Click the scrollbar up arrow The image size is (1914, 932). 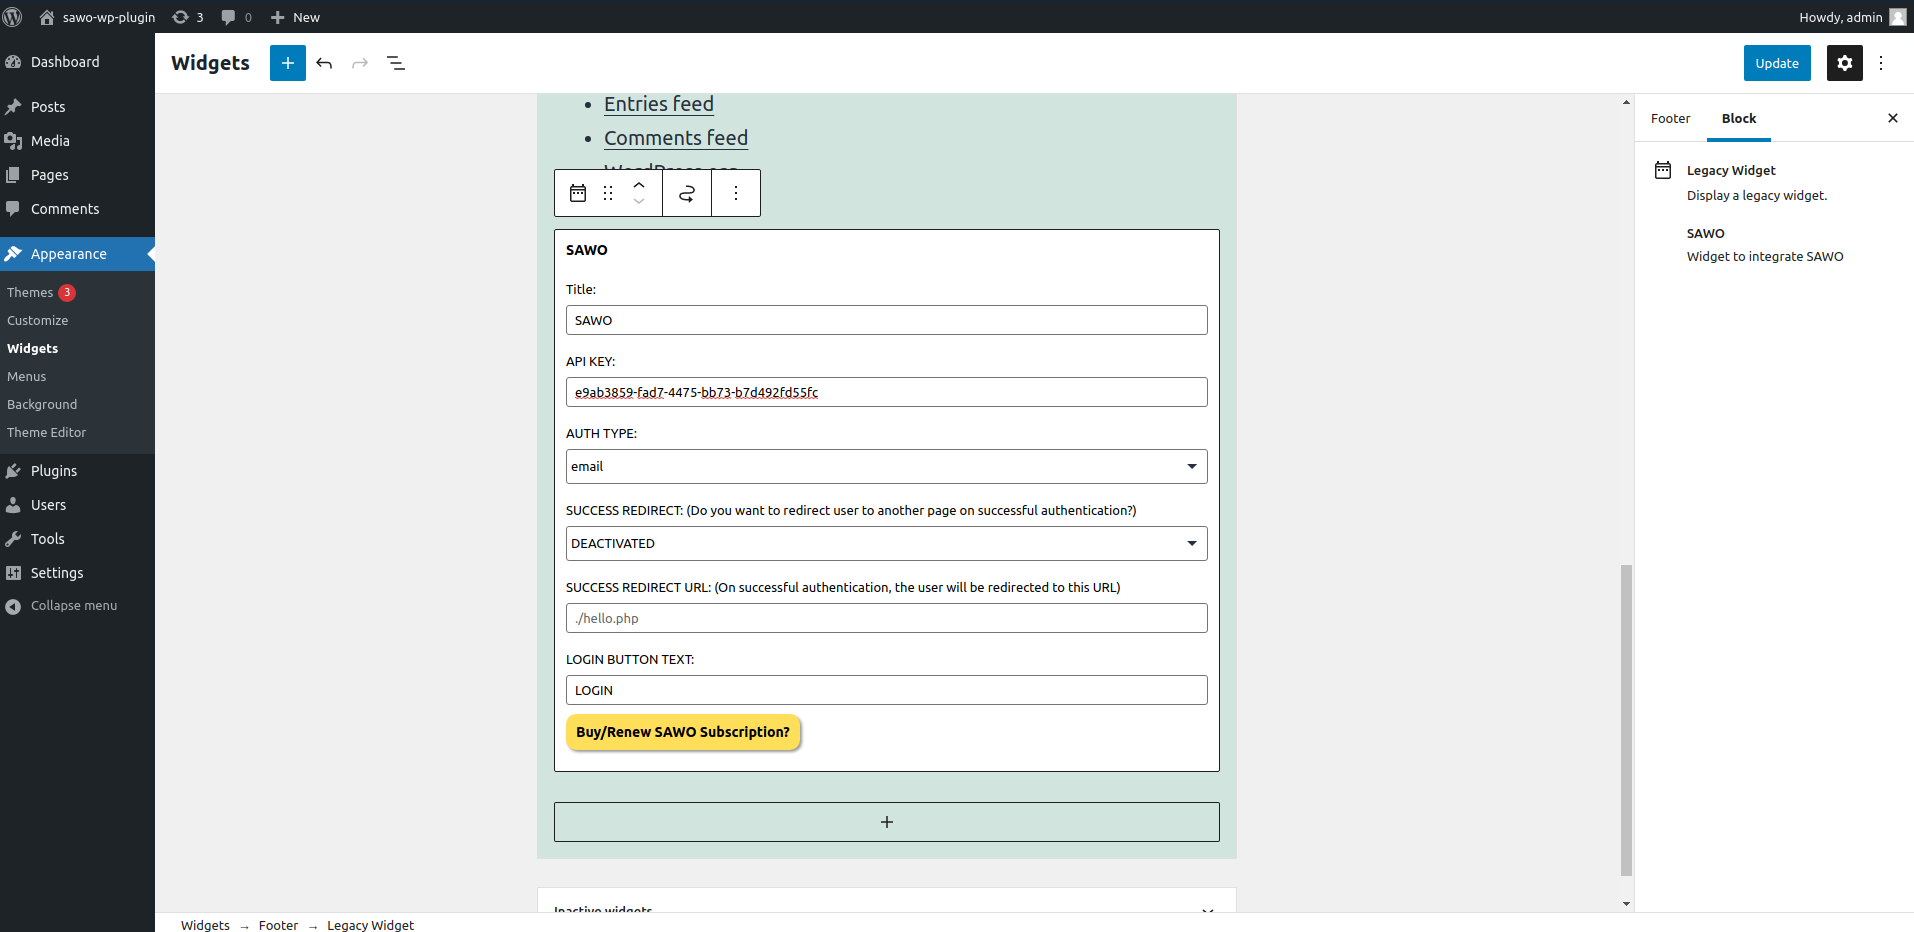tap(1626, 102)
